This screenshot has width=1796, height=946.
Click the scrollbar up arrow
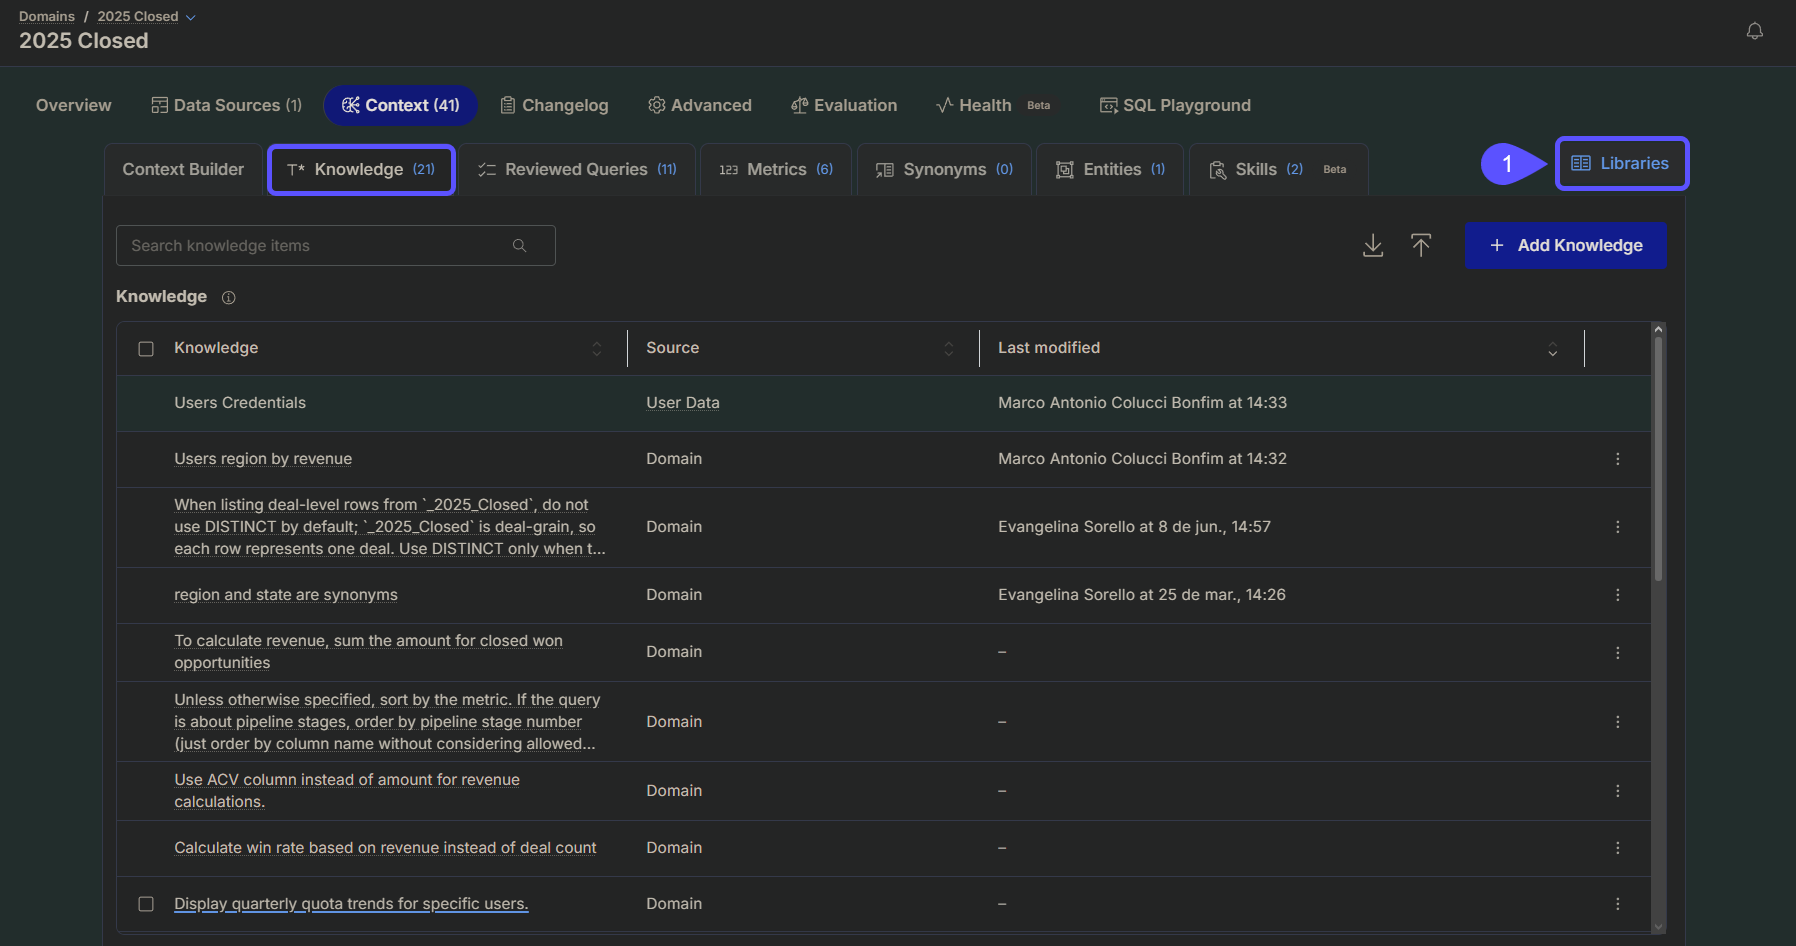1658,329
